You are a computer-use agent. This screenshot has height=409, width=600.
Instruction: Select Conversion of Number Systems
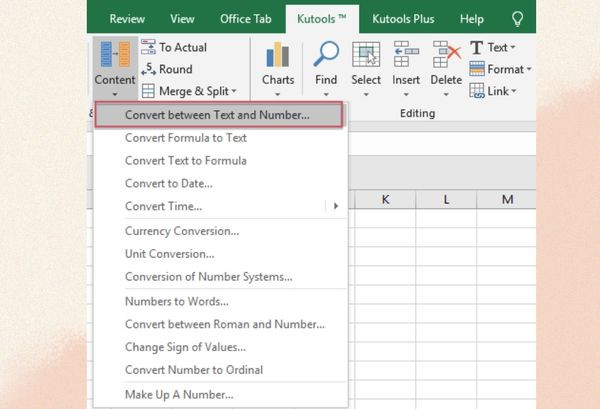point(221,277)
